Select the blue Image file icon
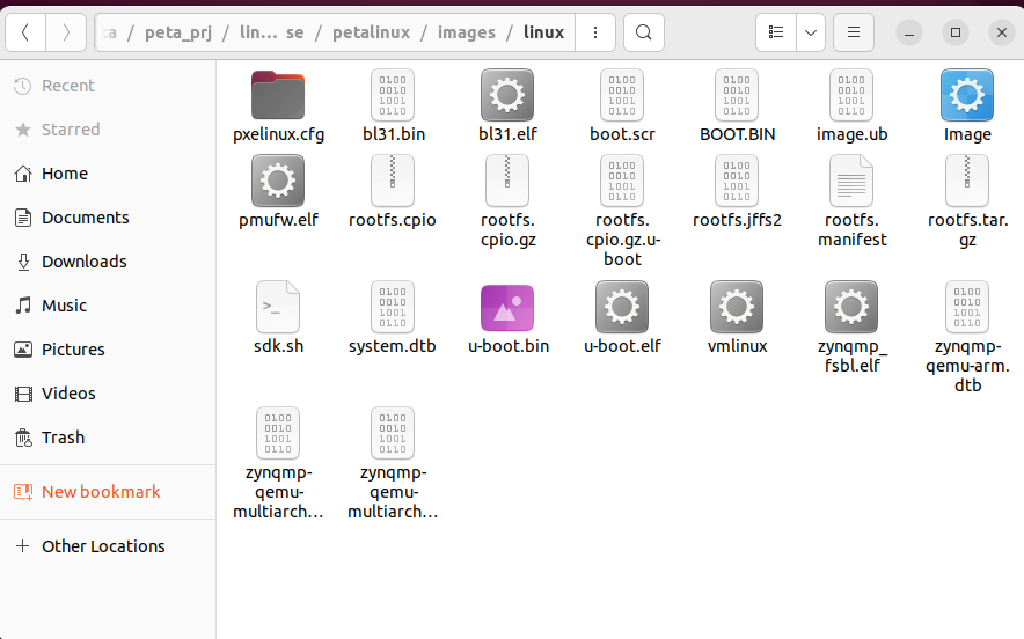The height and width of the screenshot is (639, 1024). (x=966, y=96)
